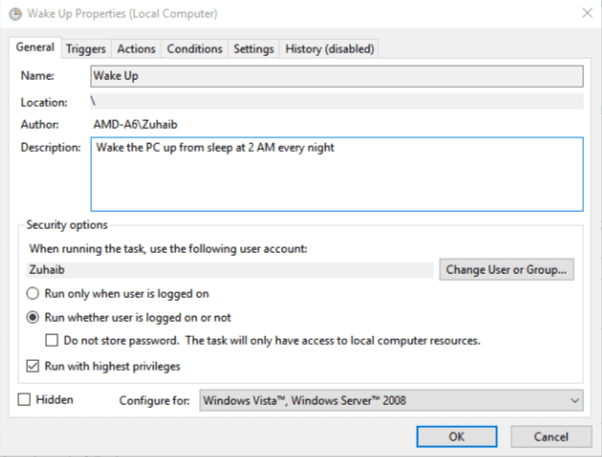Click the Change User or Group button
This screenshot has height=457, width=602.
tap(506, 270)
